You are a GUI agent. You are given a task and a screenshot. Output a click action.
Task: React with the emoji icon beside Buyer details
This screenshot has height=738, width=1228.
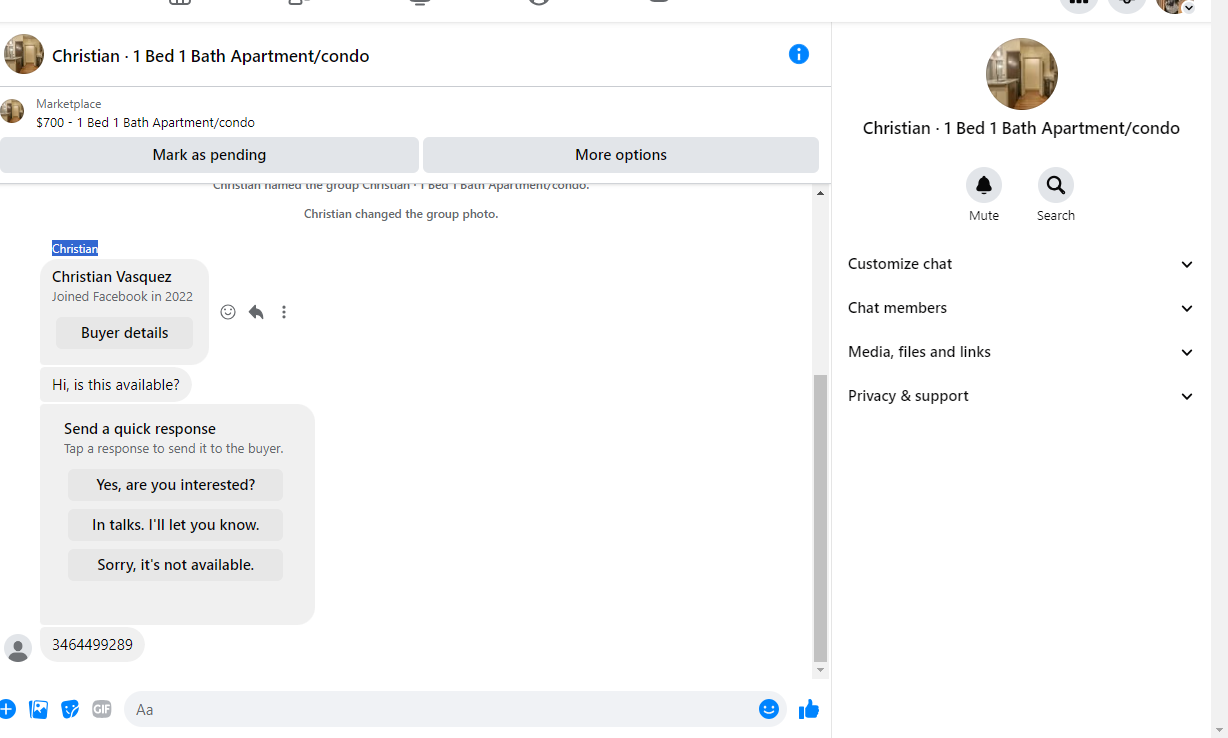click(x=228, y=312)
